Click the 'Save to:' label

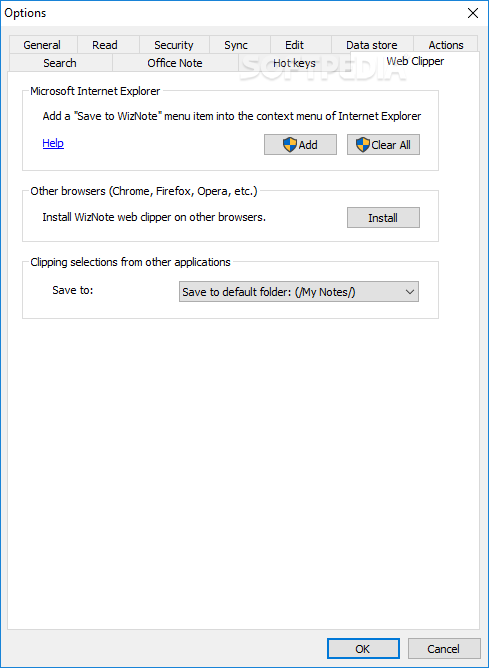(72, 290)
